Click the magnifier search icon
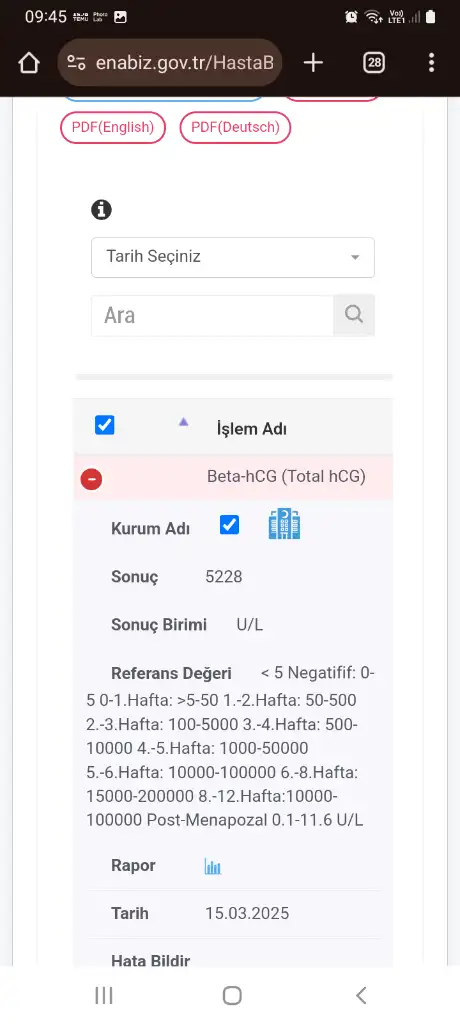Image resolution: width=460 pixels, height=1024 pixels. (354, 315)
